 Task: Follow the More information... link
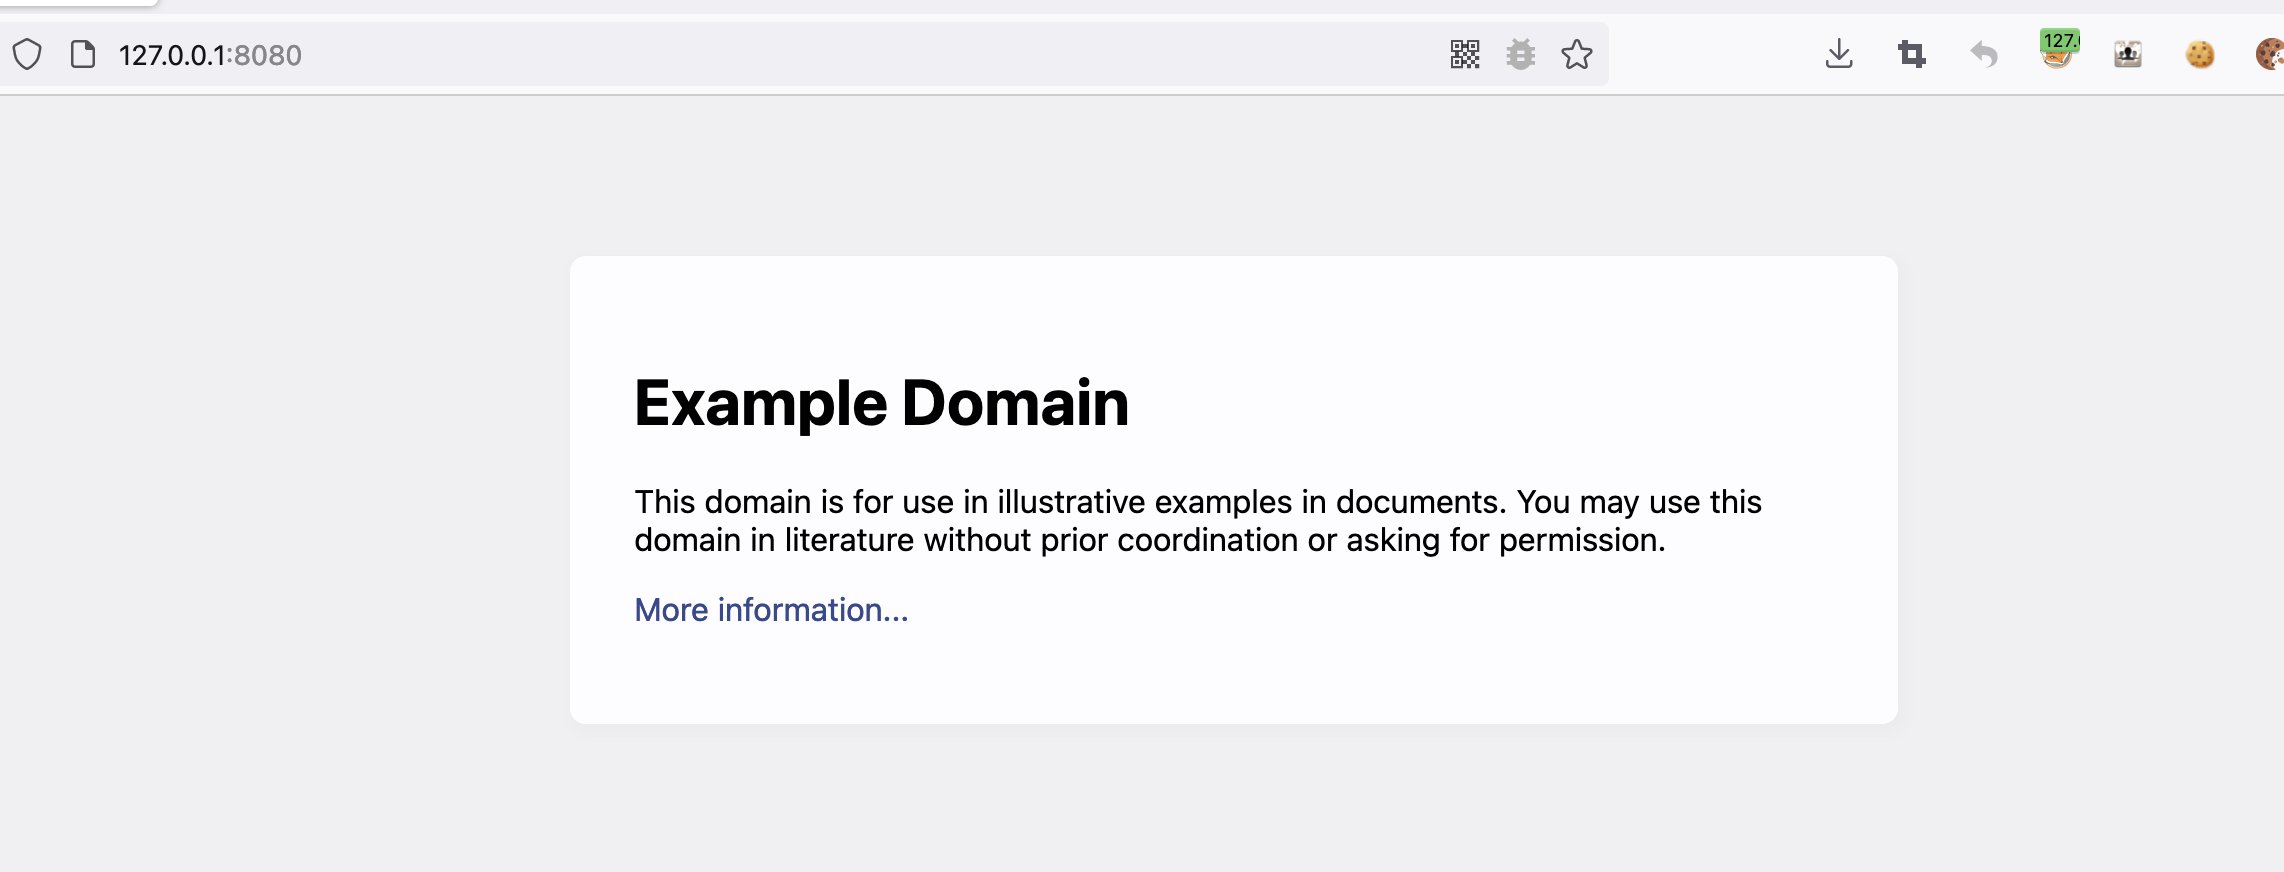point(771,610)
